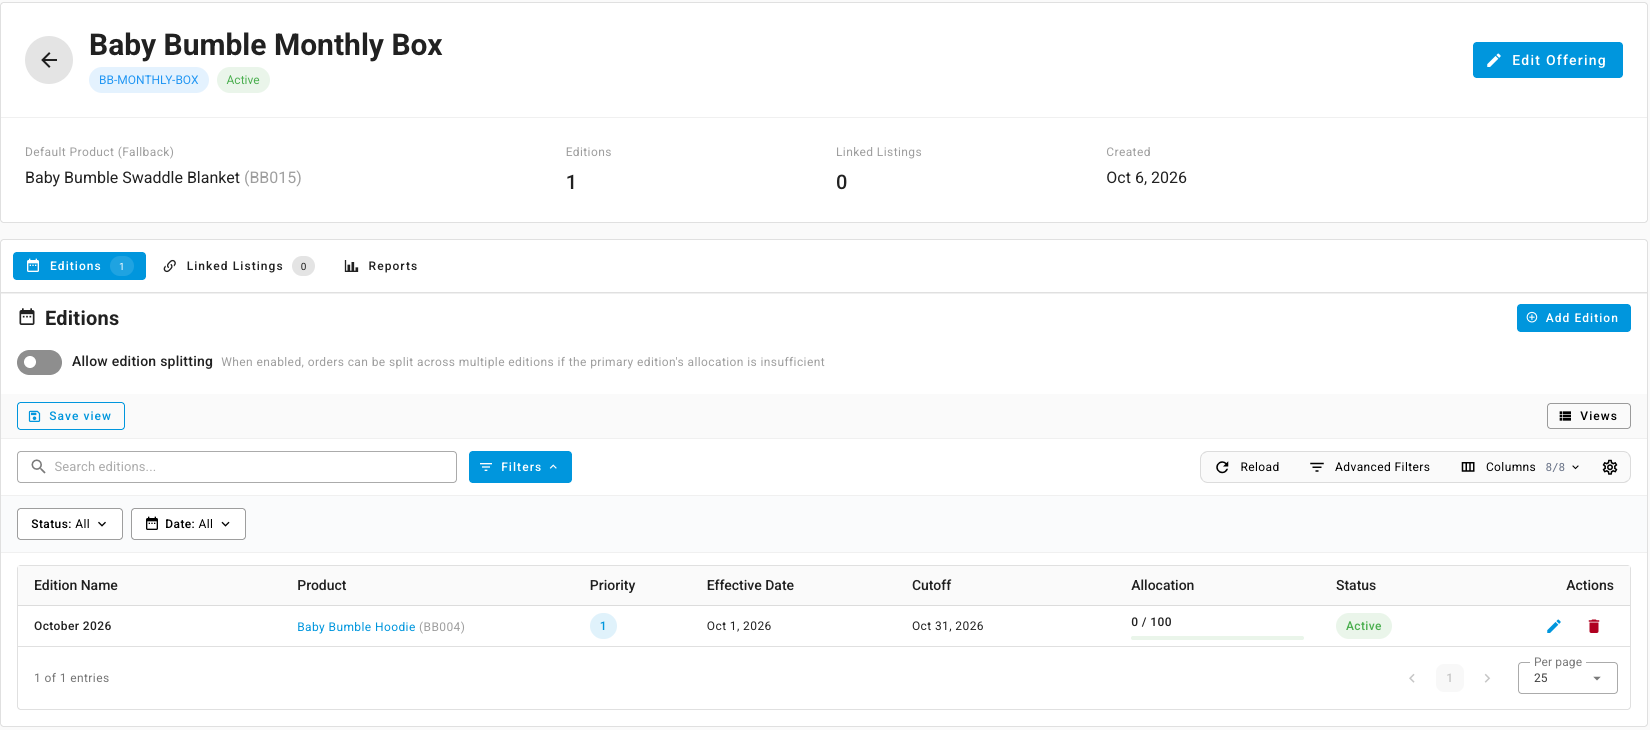
Task: Expand Status: All dropdown
Action: 70,524
